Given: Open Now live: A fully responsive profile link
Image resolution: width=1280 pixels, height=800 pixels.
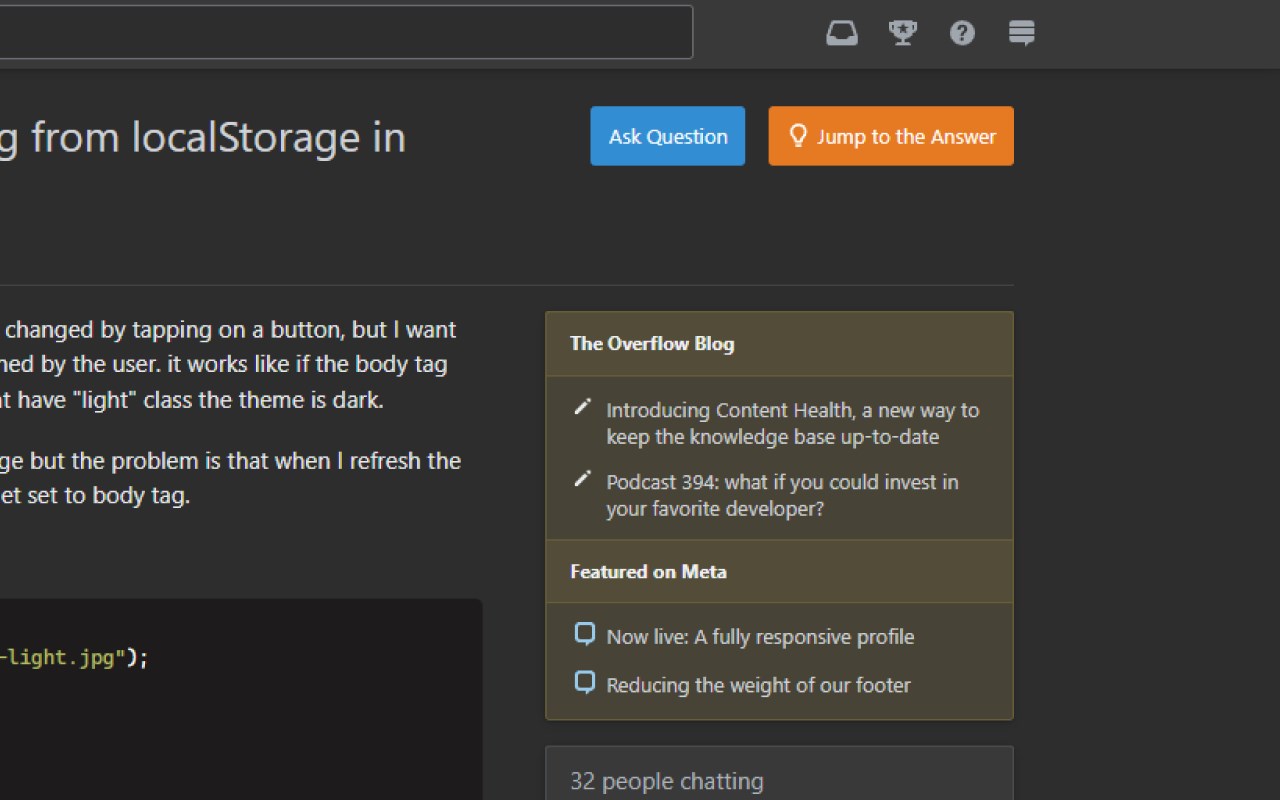Looking at the screenshot, I should [x=760, y=637].
